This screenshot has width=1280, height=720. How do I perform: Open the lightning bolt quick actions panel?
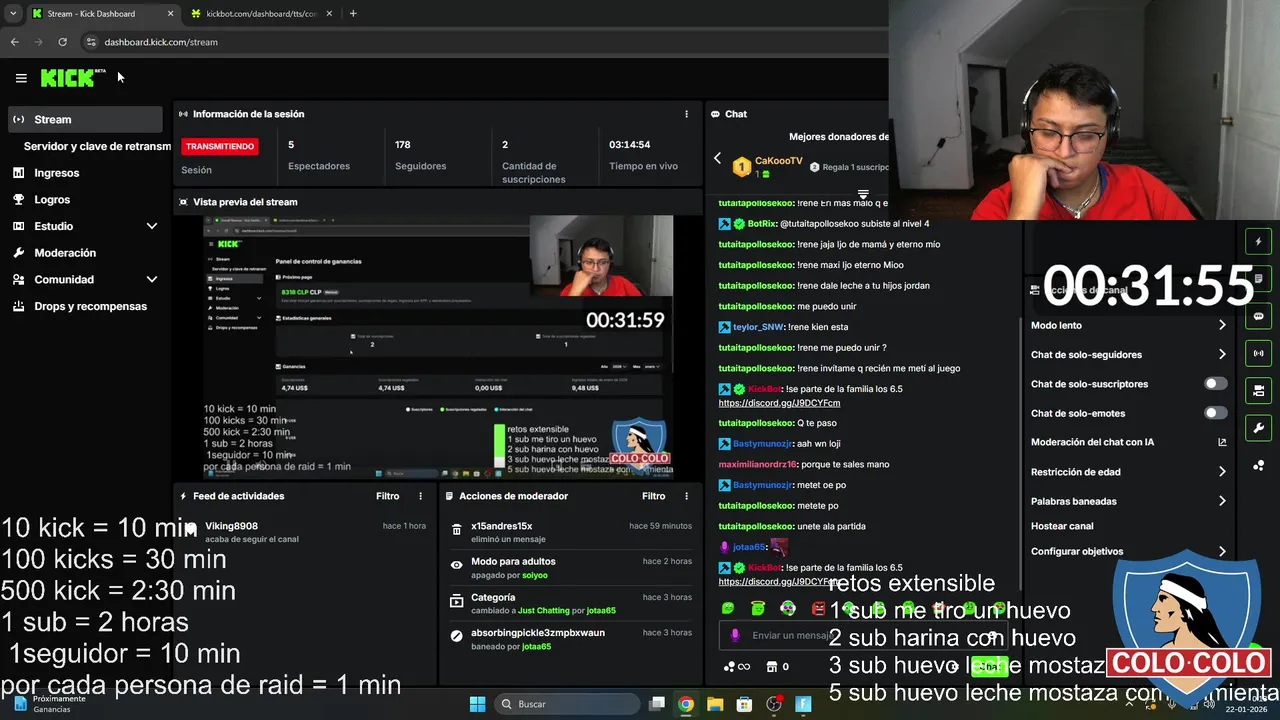[1258, 241]
